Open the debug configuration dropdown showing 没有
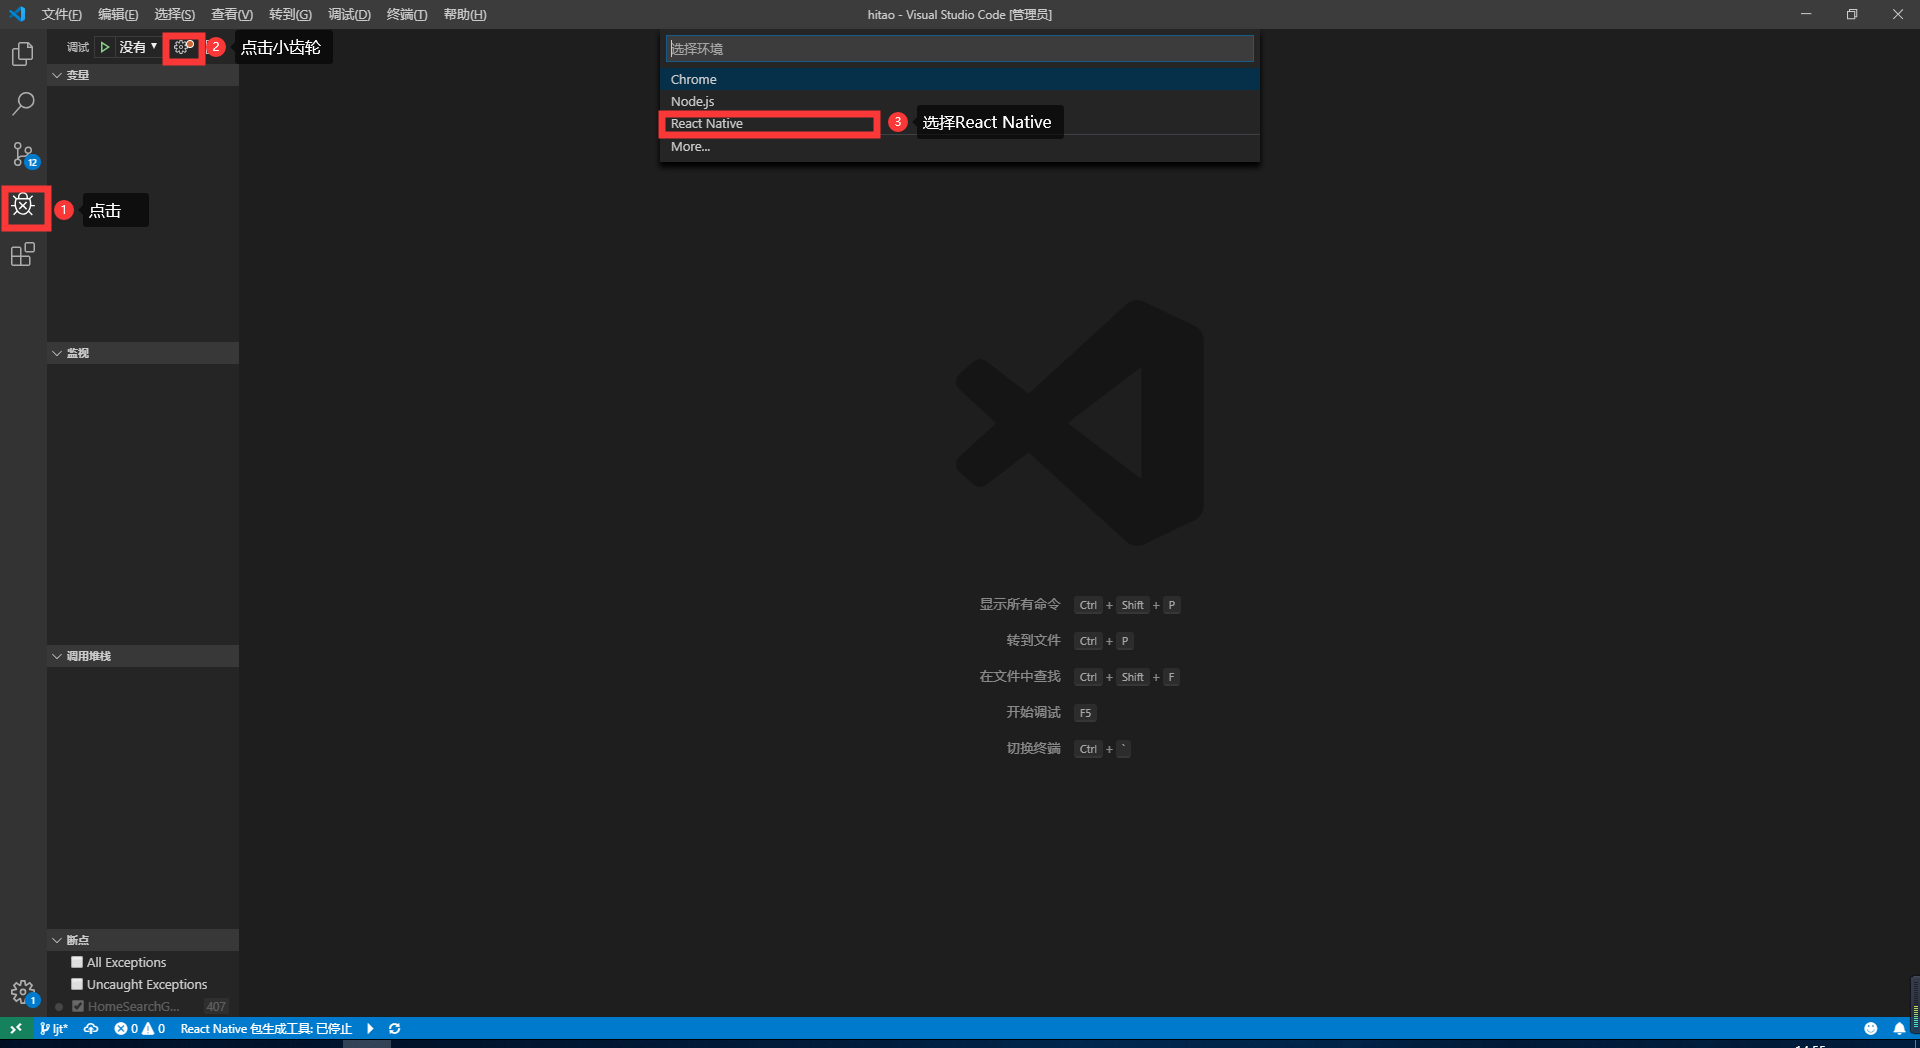The height and width of the screenshot is (1048, 1920). point(137,47)
